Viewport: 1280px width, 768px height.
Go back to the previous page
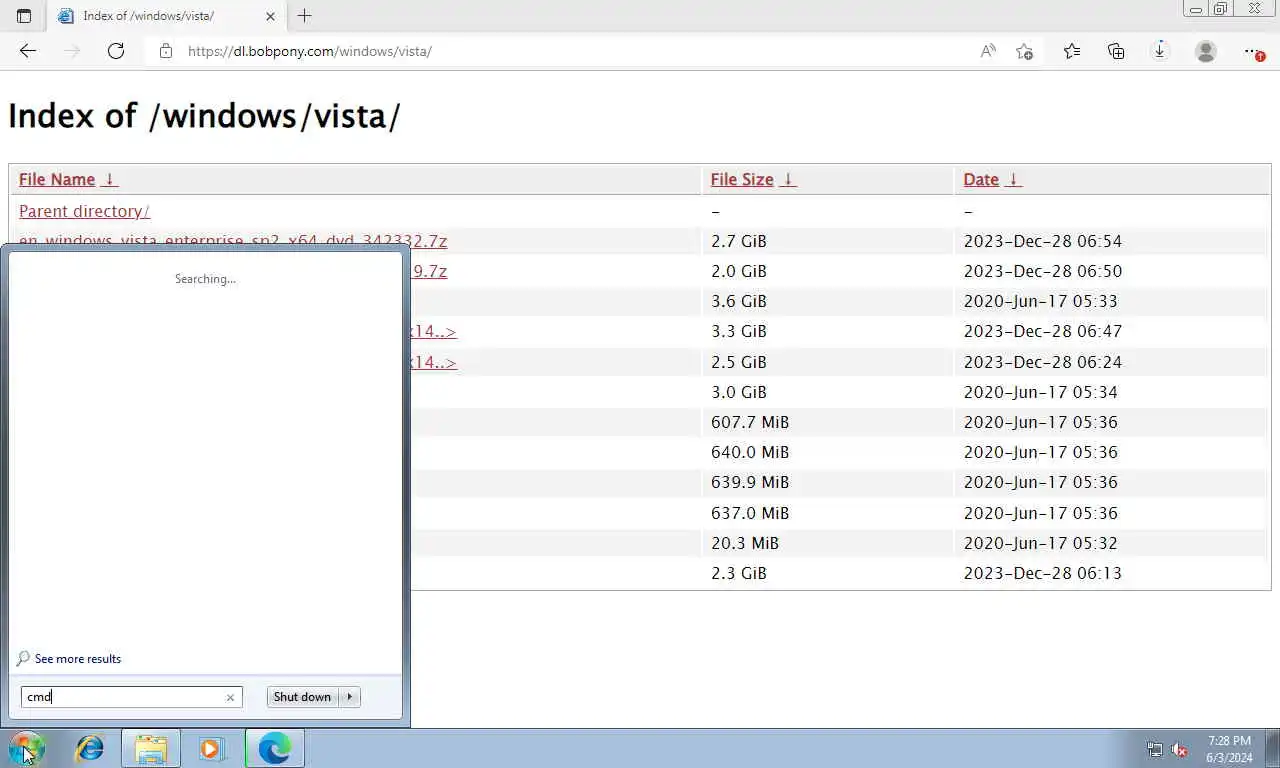click(x=27, y=51)
